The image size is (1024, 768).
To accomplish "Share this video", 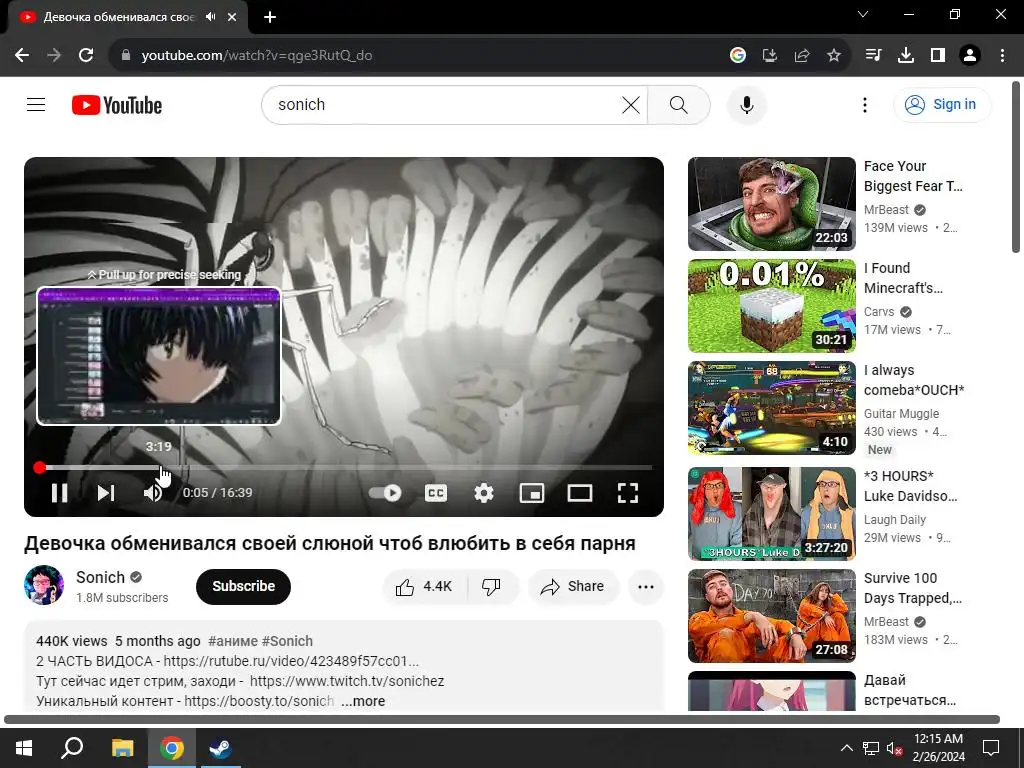I will tap(573, 586).
